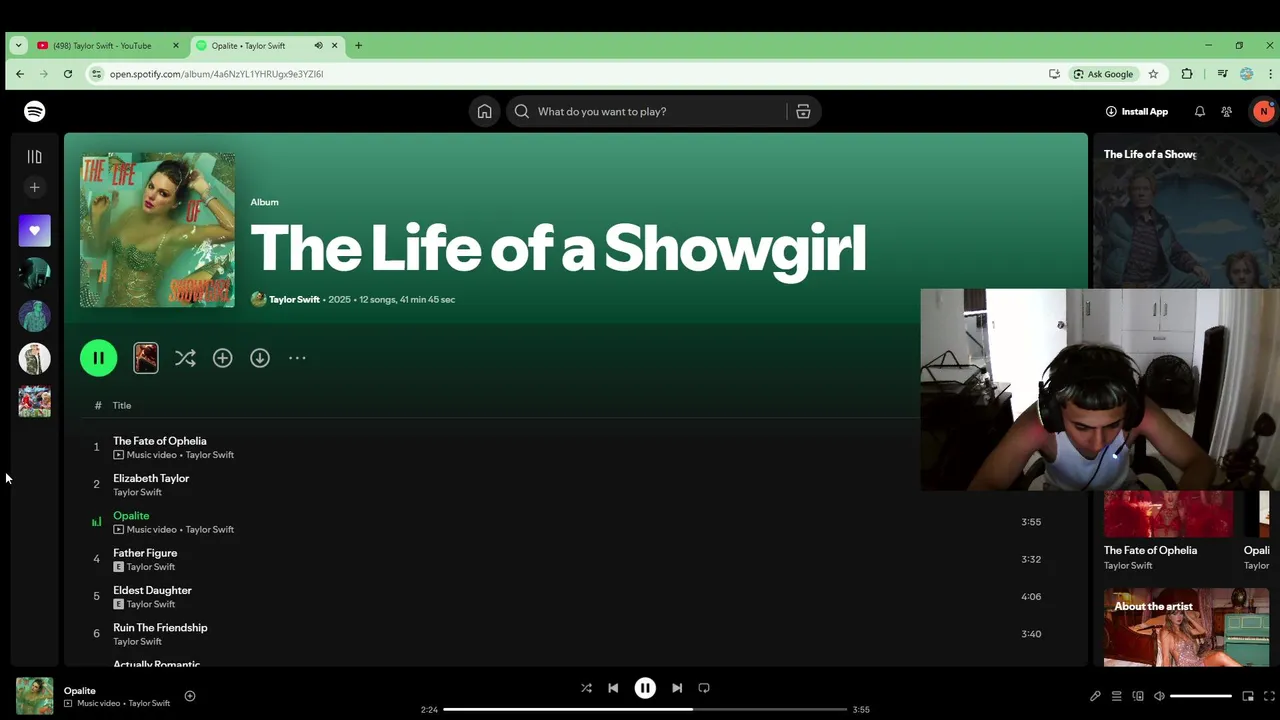Toggle repeat in player bar

click(x=704, y=688)
